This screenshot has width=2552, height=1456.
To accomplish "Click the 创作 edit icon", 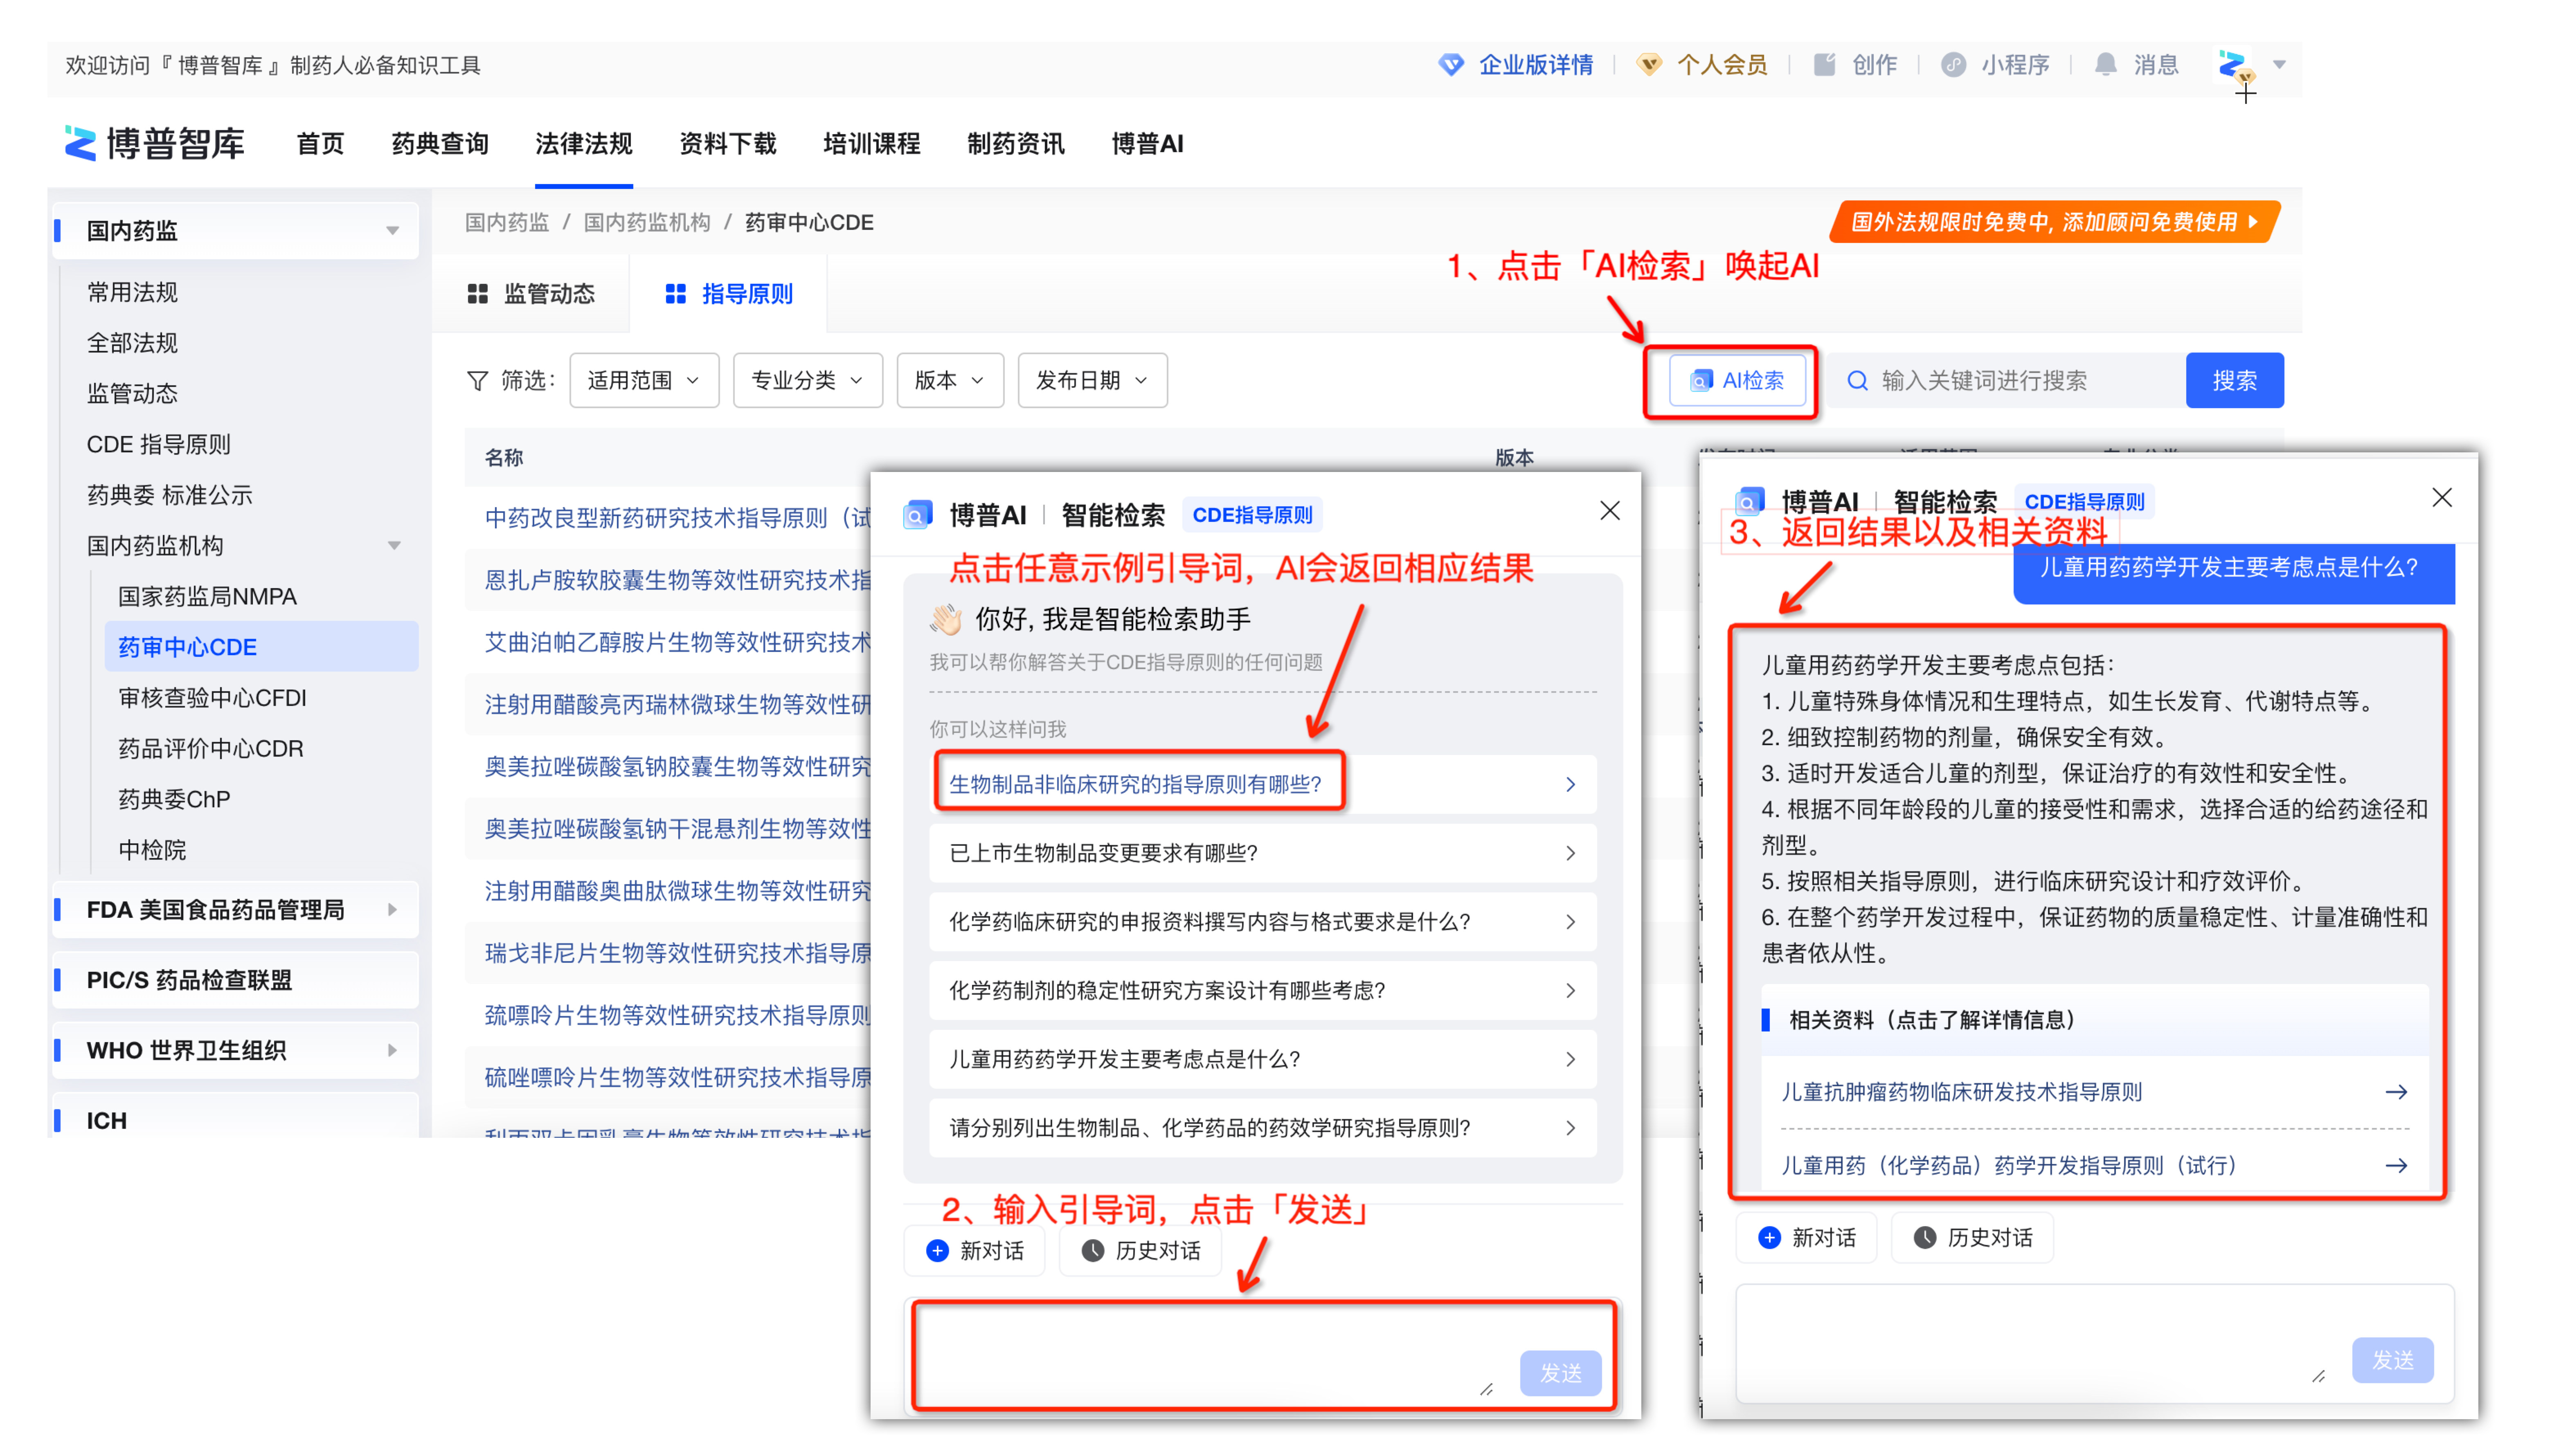I will [1825, 65].
